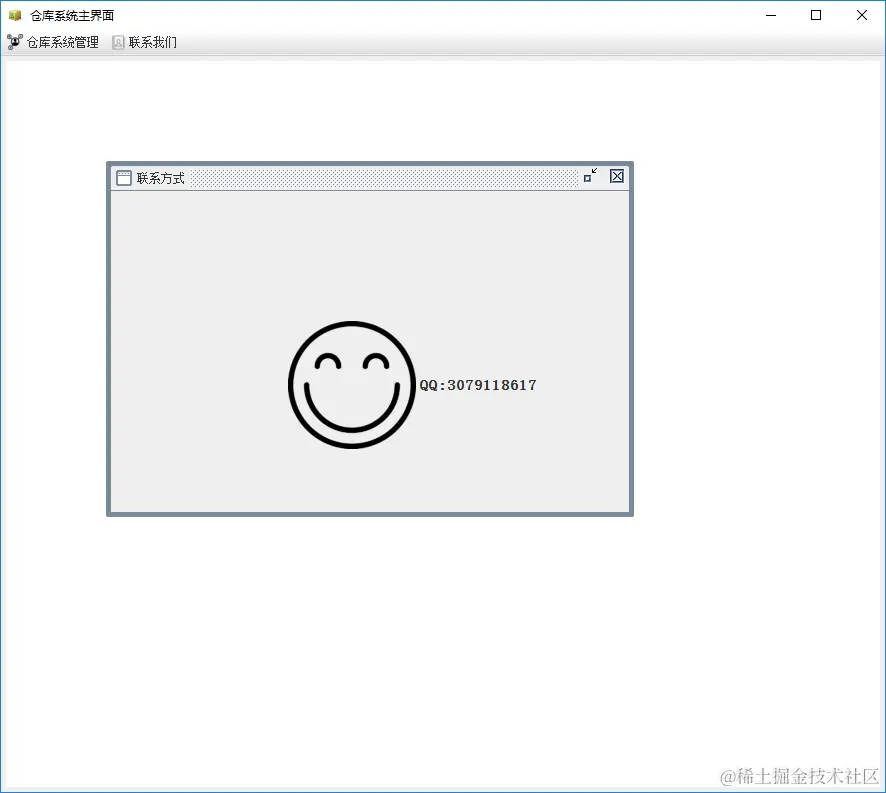Click the 联系我们 contact icon
The height and width of the screenshot is (793, 886).
coord(118,43)
